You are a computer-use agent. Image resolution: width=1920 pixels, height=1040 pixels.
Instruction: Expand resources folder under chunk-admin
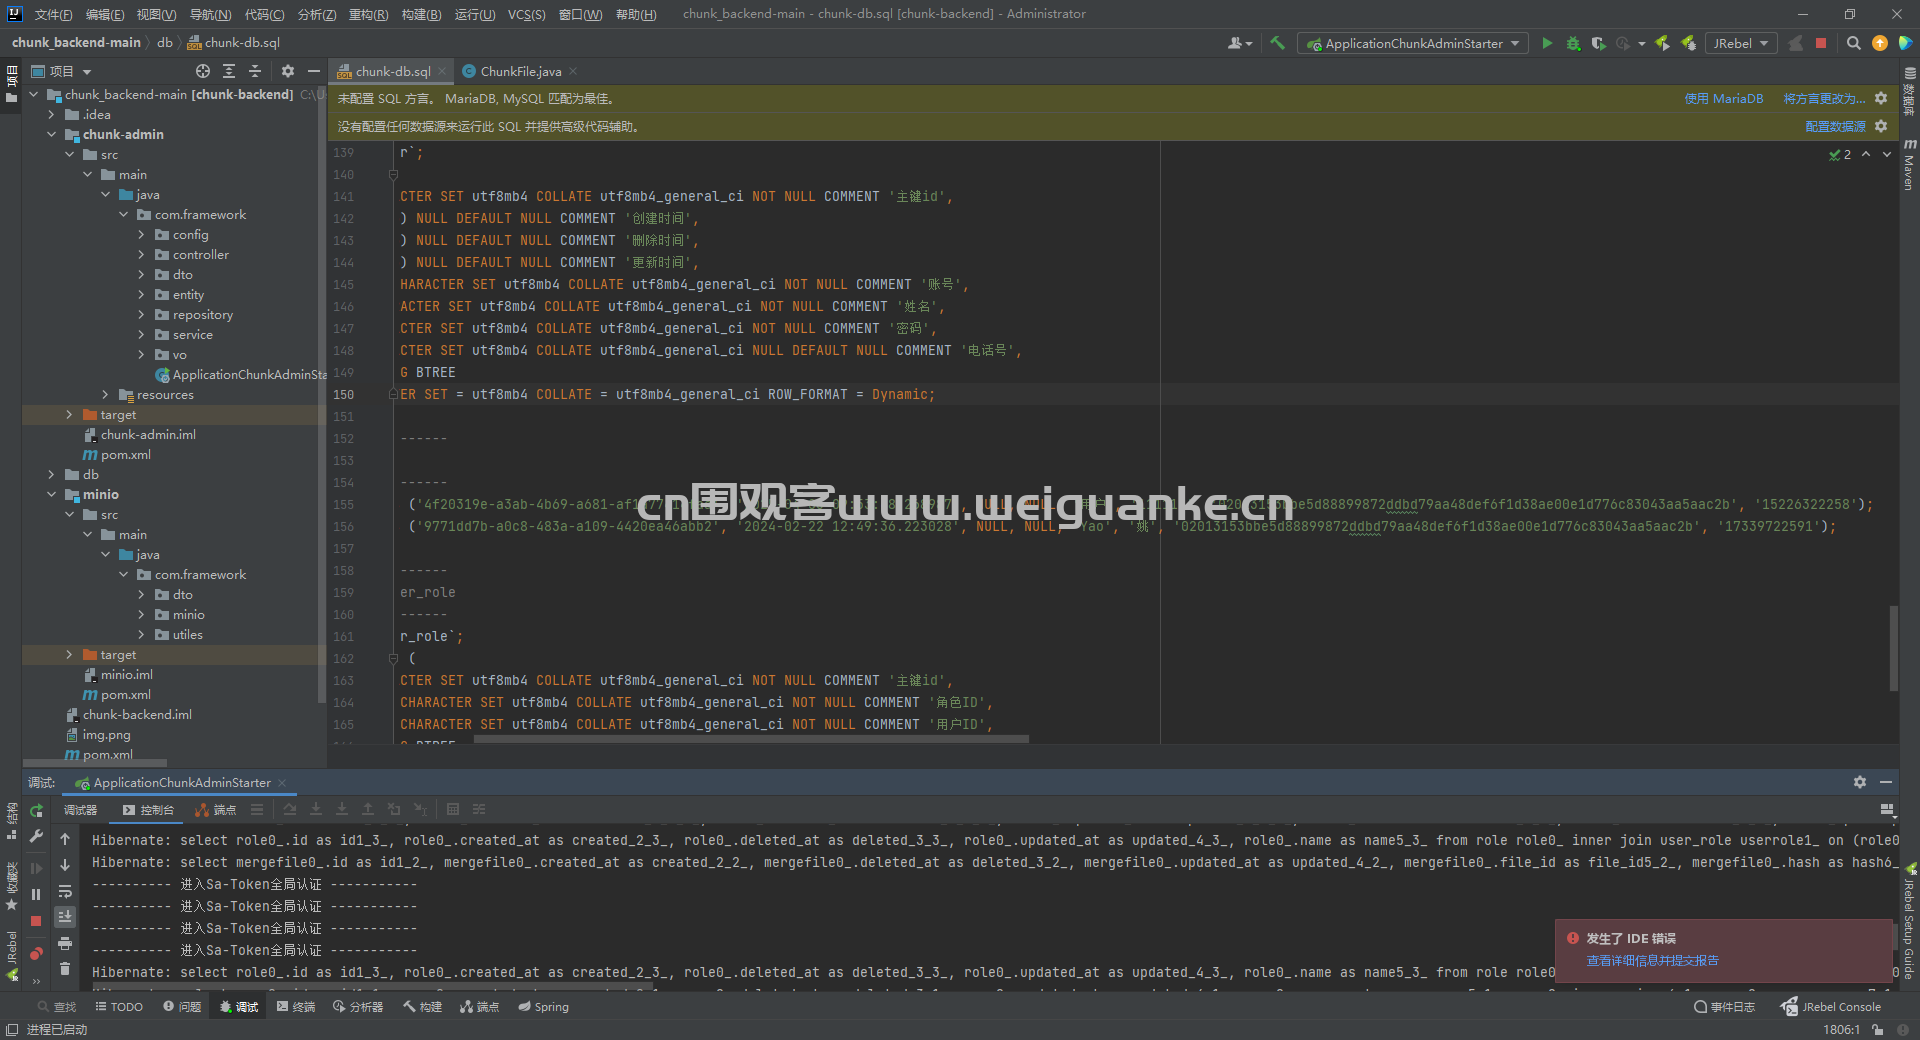click(105, 394)
